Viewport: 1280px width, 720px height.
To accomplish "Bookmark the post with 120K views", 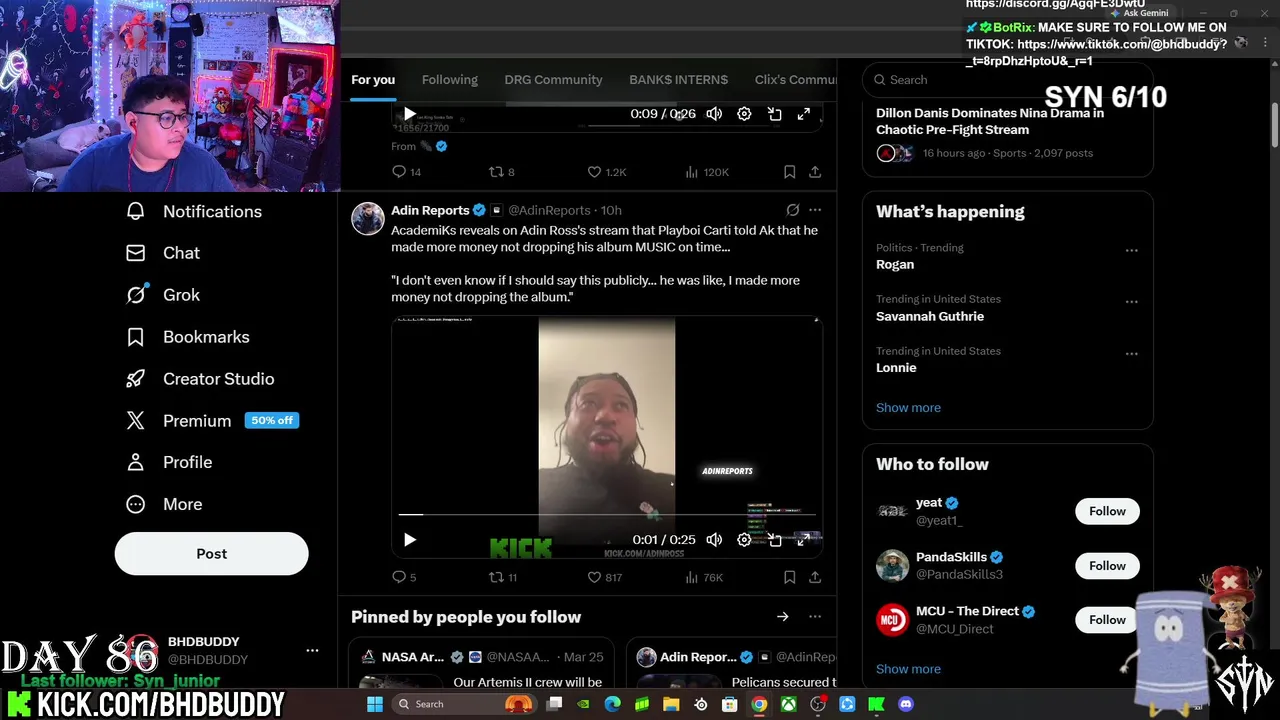I will (x=789, y=172).
